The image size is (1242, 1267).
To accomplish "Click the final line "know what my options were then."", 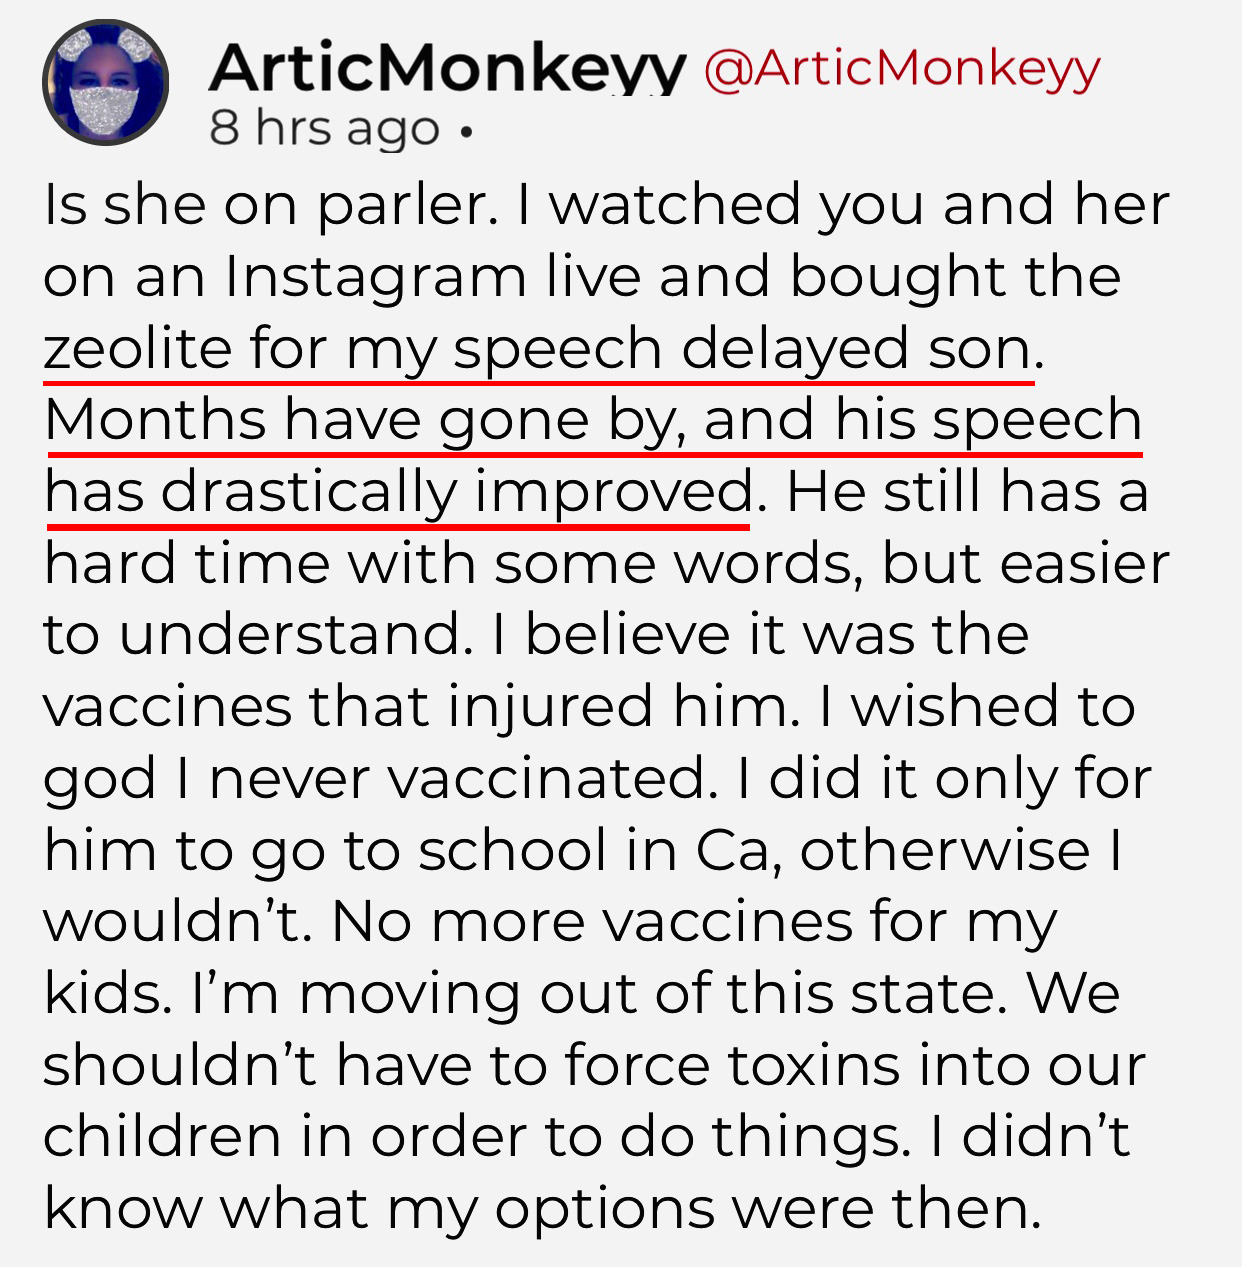I will pyautogui.click(x=543, y=1209).
